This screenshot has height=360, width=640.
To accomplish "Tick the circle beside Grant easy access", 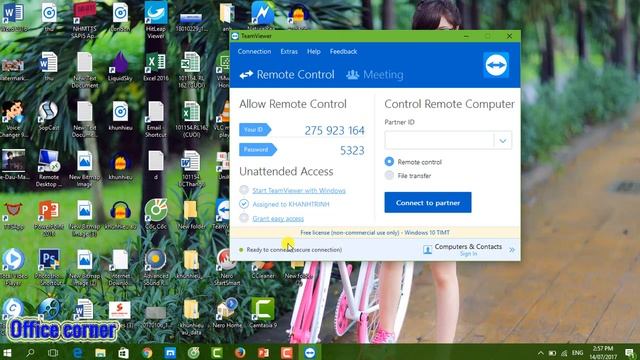I will point(244,218).
